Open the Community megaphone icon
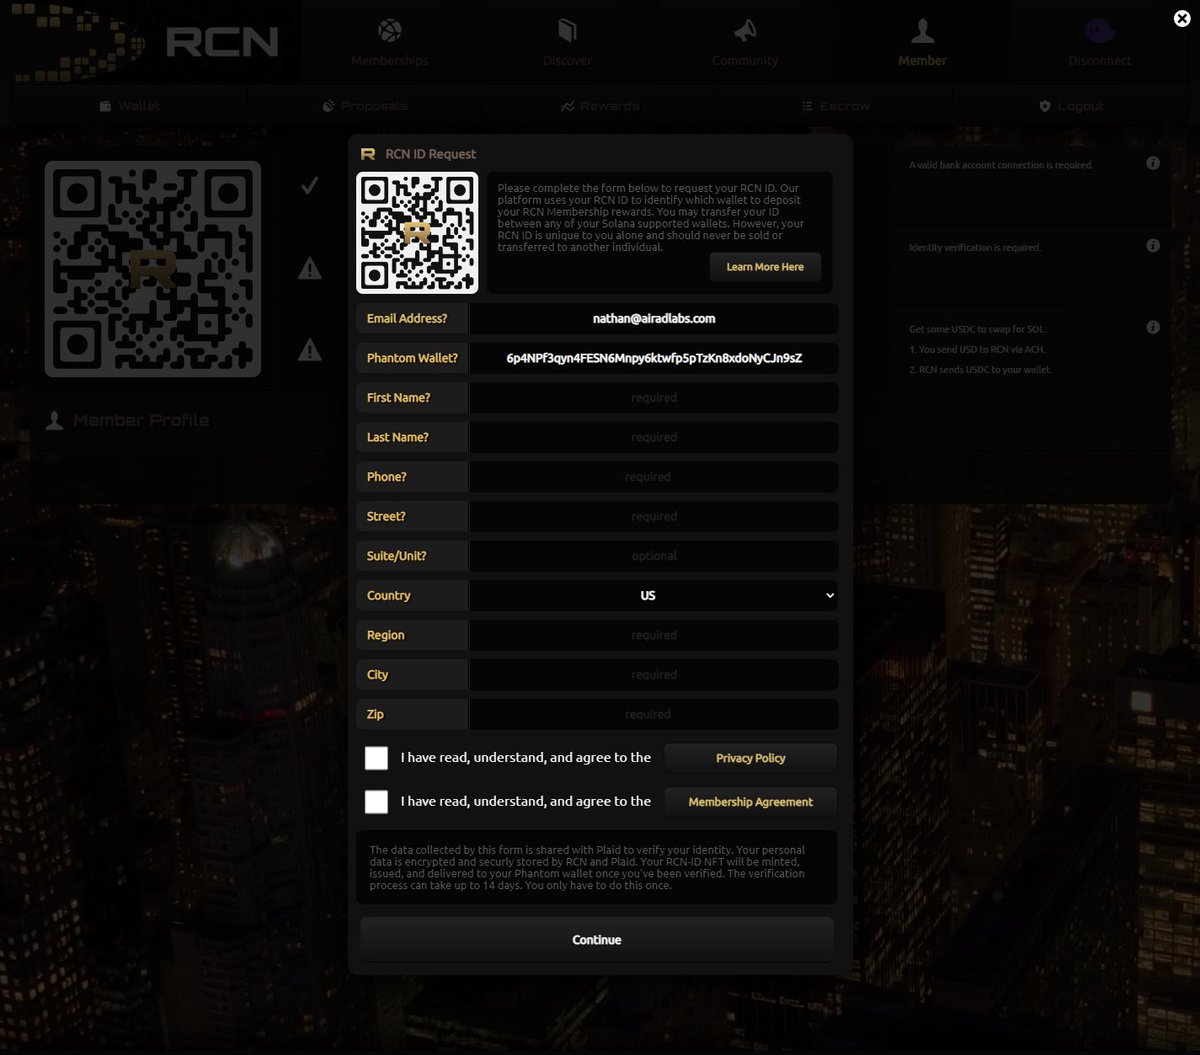This screenshot has width=1200, height=1055. 745,31
